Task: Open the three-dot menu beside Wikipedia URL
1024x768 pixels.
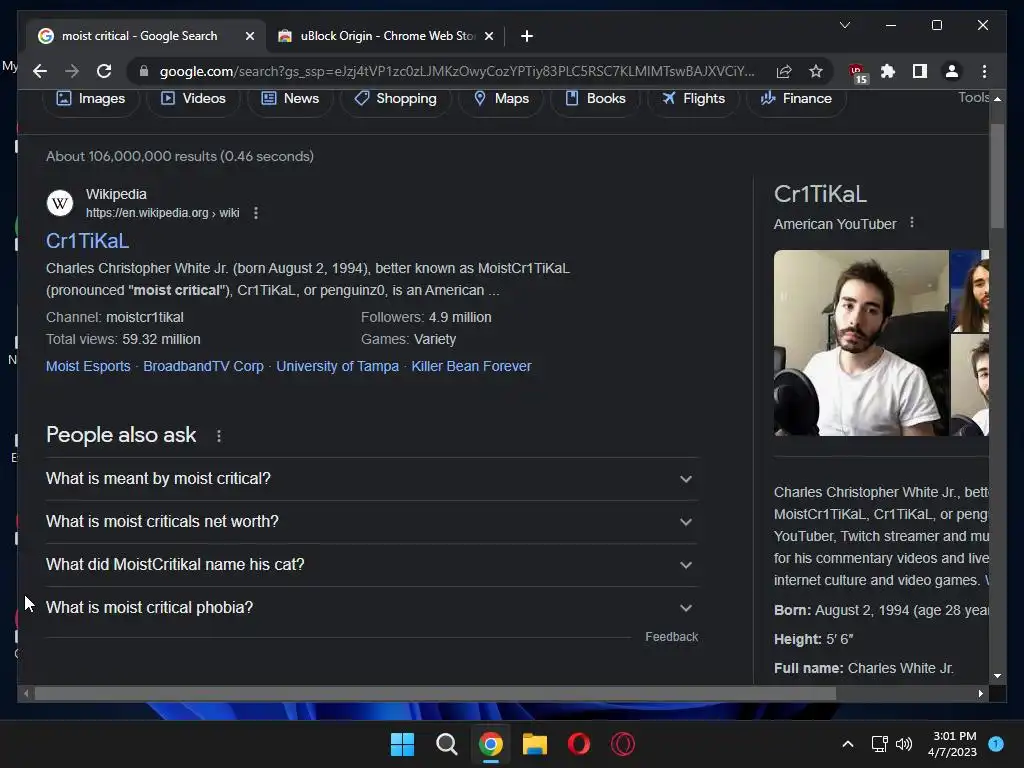Action: [256, 213]
